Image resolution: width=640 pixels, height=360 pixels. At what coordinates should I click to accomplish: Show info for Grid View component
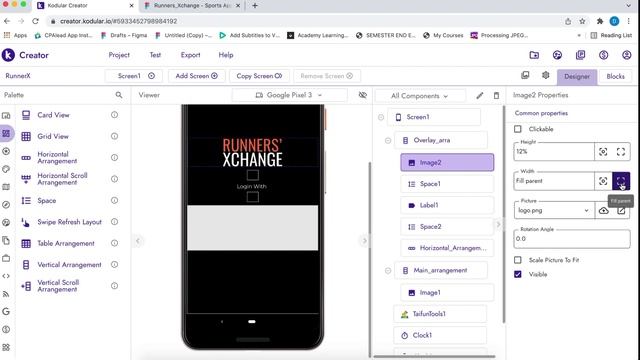[x=114, y=136]
